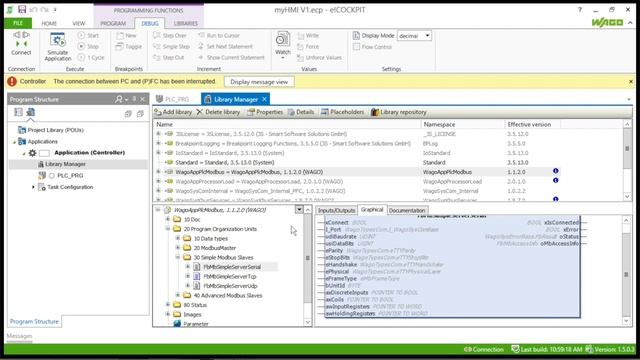The width and height of the screenshot is (640, 360).
Task: Open the Library repository
Action: click(398, 112)
